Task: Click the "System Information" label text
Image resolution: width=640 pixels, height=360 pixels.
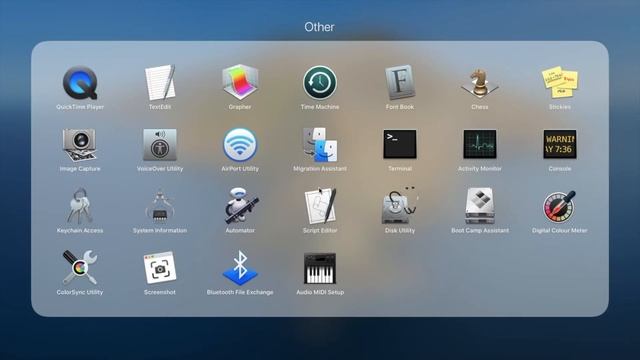Action: click(160, 230)
